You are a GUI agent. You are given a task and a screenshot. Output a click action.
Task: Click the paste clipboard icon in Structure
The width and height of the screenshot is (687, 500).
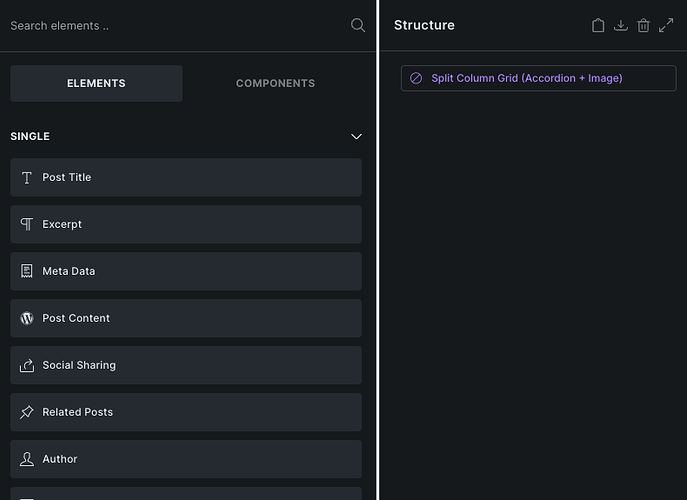598,25
